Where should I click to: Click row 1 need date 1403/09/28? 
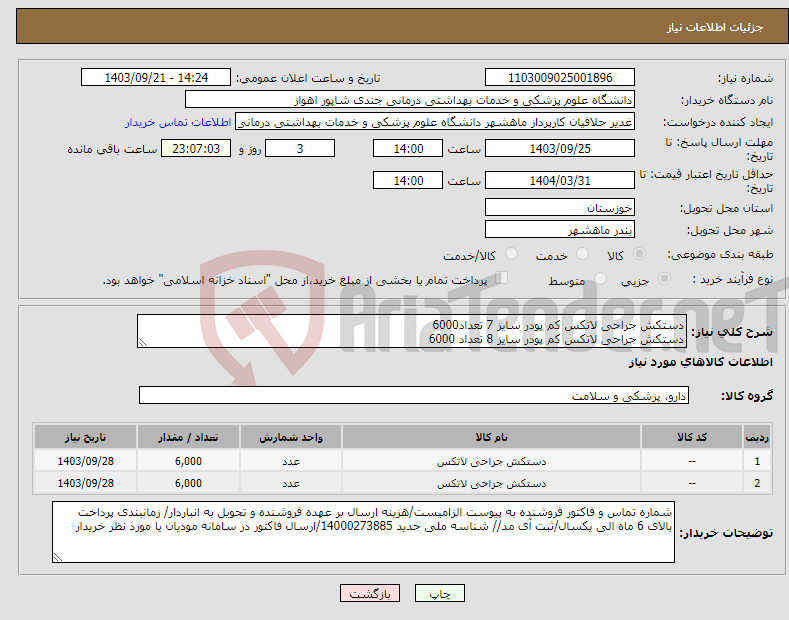[x=86, y=461]
